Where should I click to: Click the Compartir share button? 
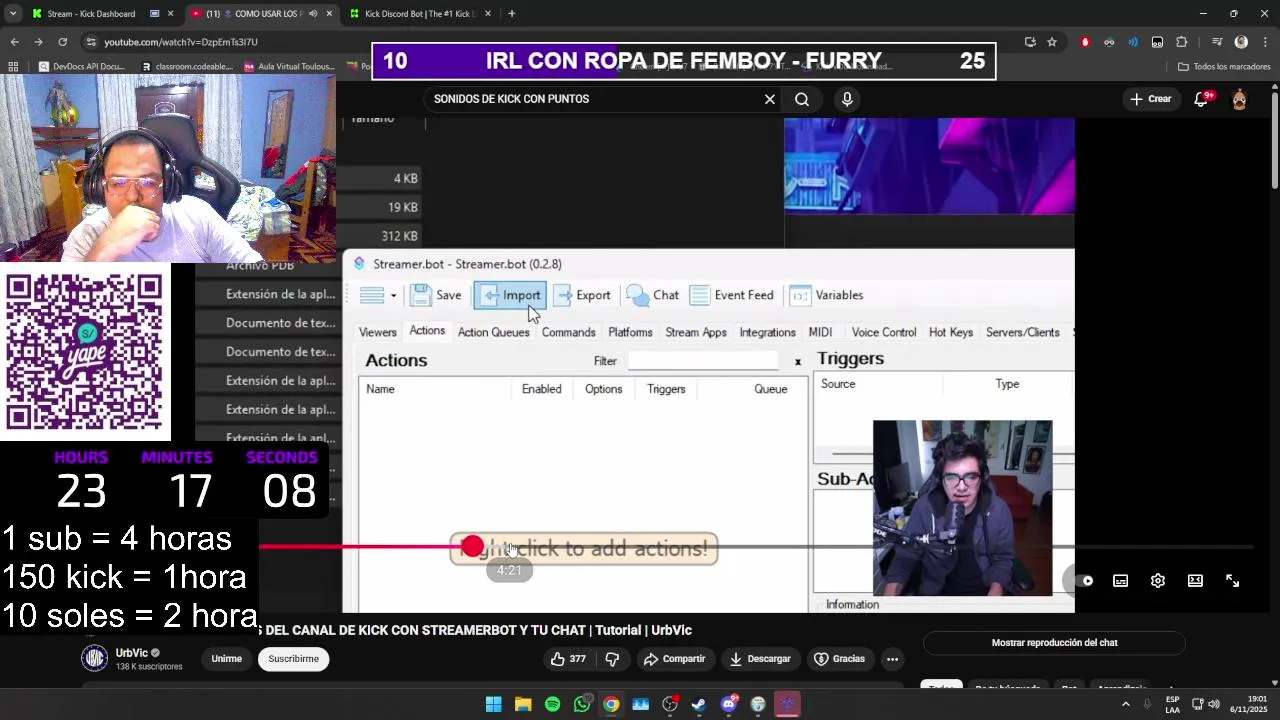[x=675, y=659]
